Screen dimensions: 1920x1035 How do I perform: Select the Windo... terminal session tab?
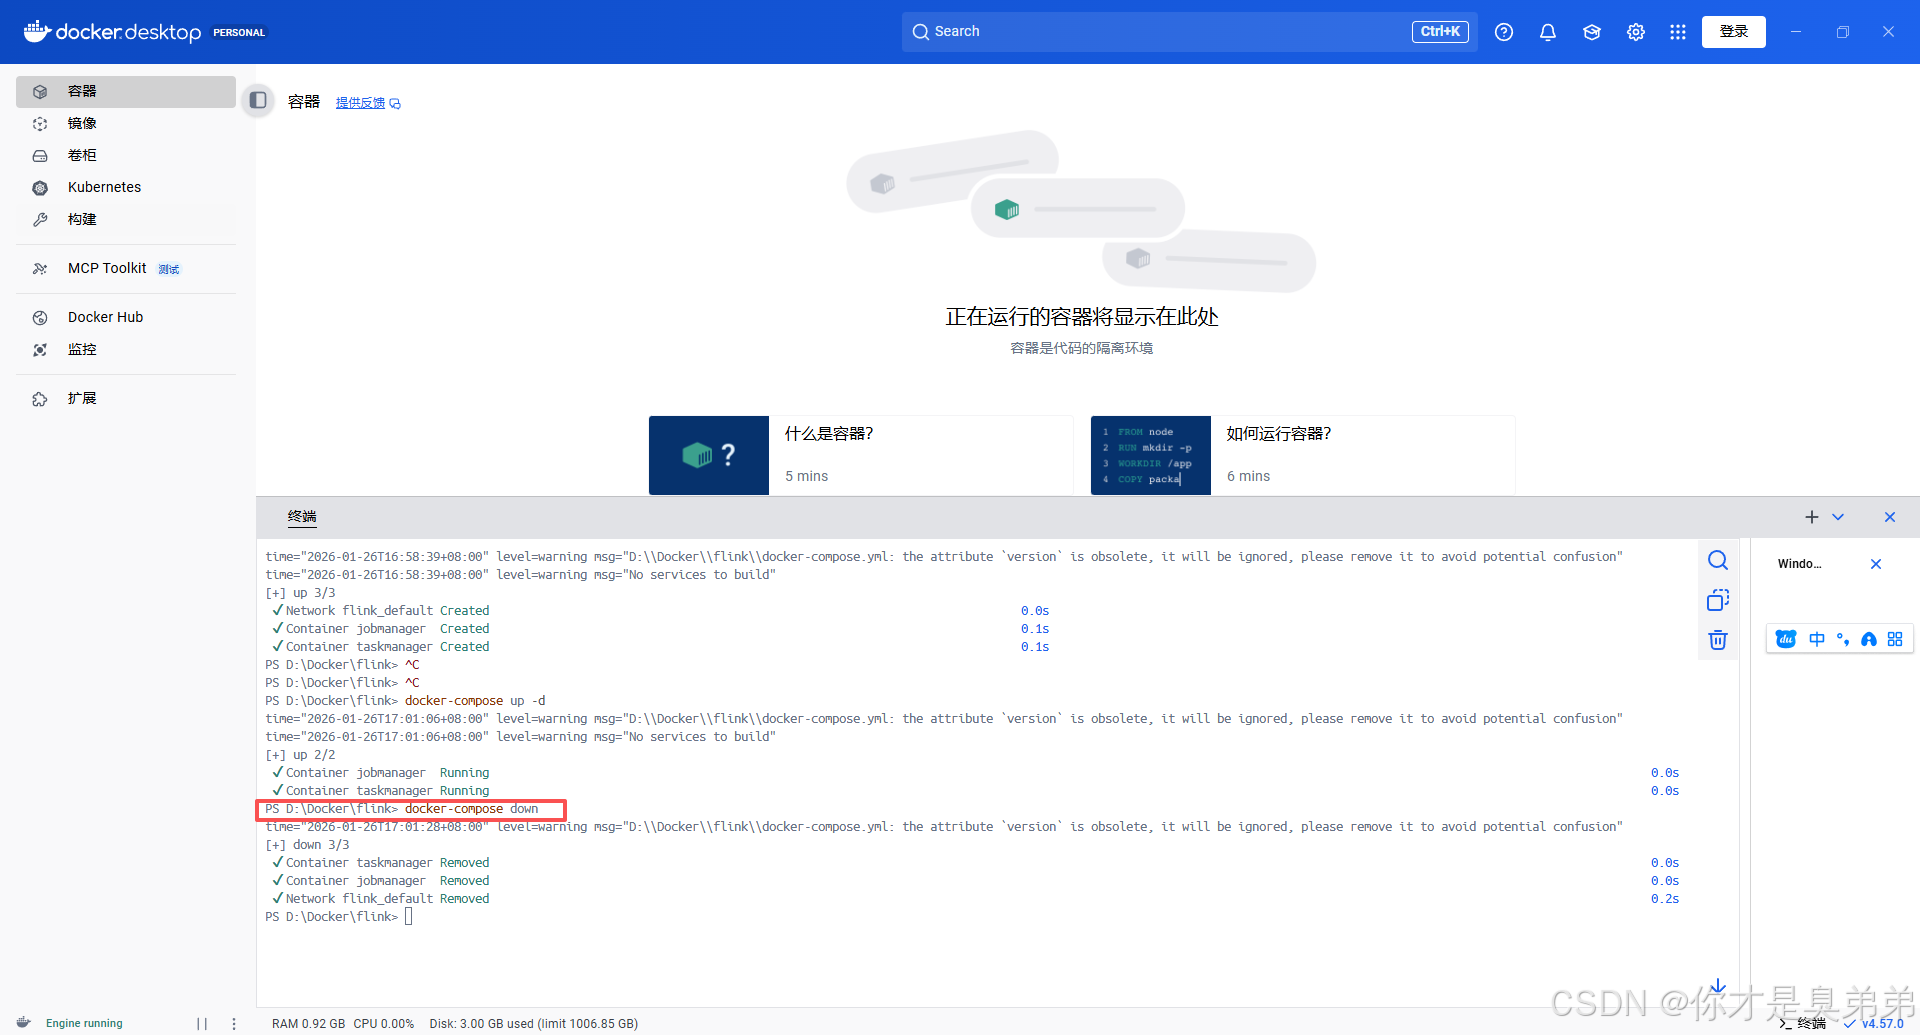pos(1800,564)
